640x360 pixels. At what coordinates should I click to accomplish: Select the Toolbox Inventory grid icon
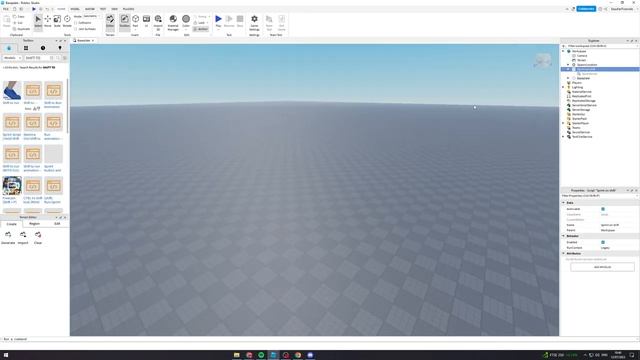point(26,48)
